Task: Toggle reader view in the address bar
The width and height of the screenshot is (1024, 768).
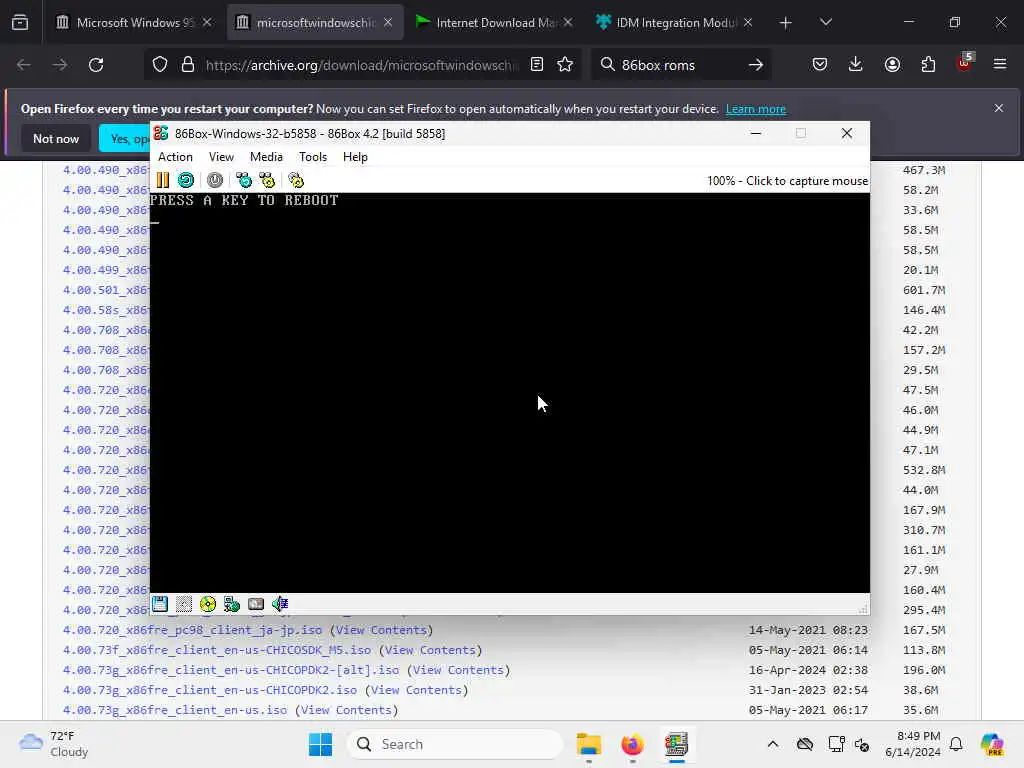Action: 537,65
